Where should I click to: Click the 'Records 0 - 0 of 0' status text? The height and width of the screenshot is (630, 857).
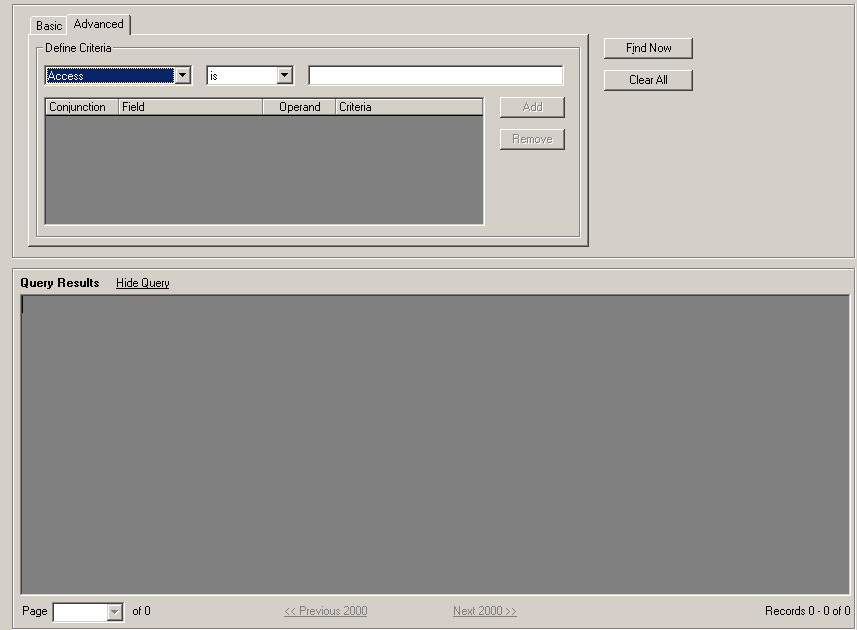click(807, 611)
